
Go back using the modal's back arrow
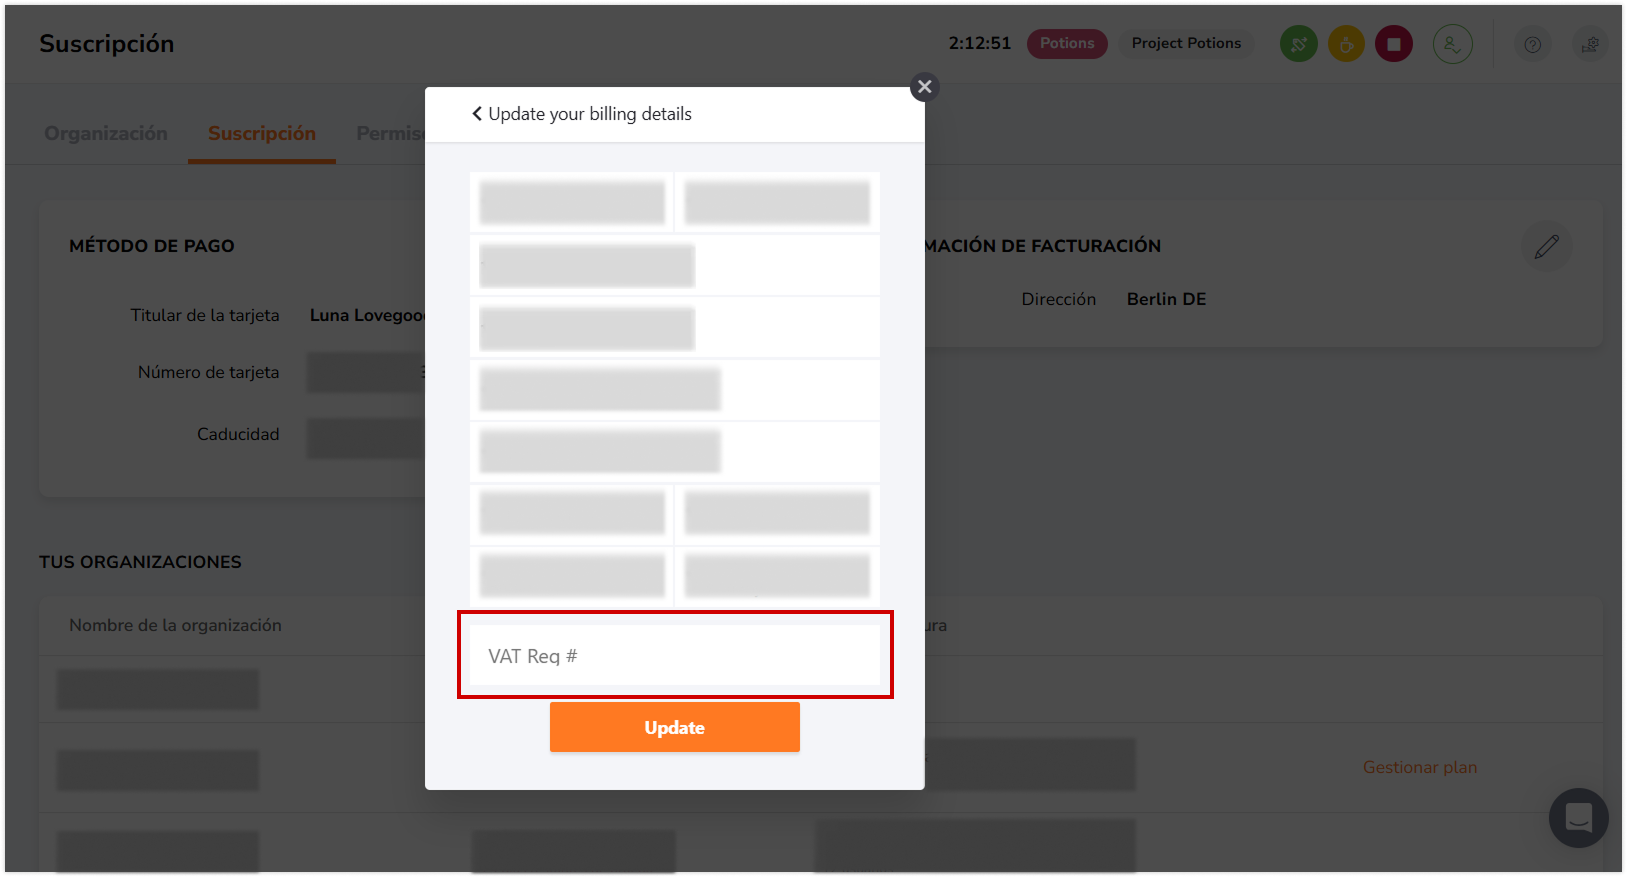477,113
